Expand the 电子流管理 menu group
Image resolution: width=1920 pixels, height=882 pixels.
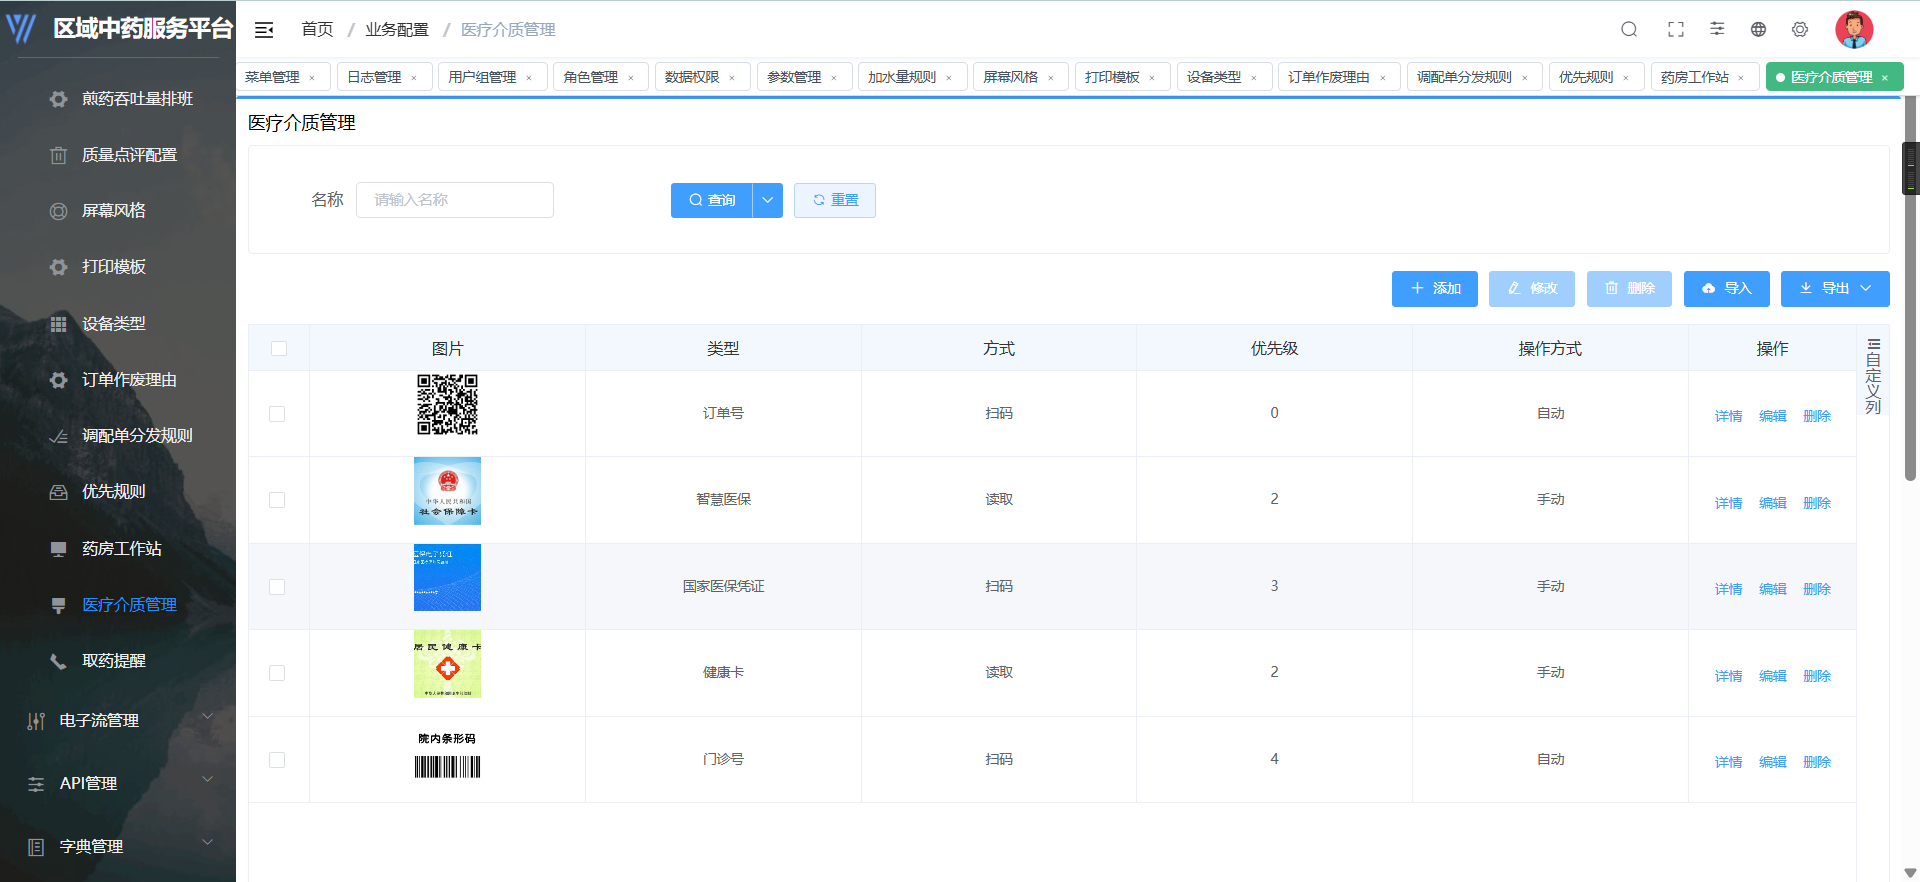(118, 720)
